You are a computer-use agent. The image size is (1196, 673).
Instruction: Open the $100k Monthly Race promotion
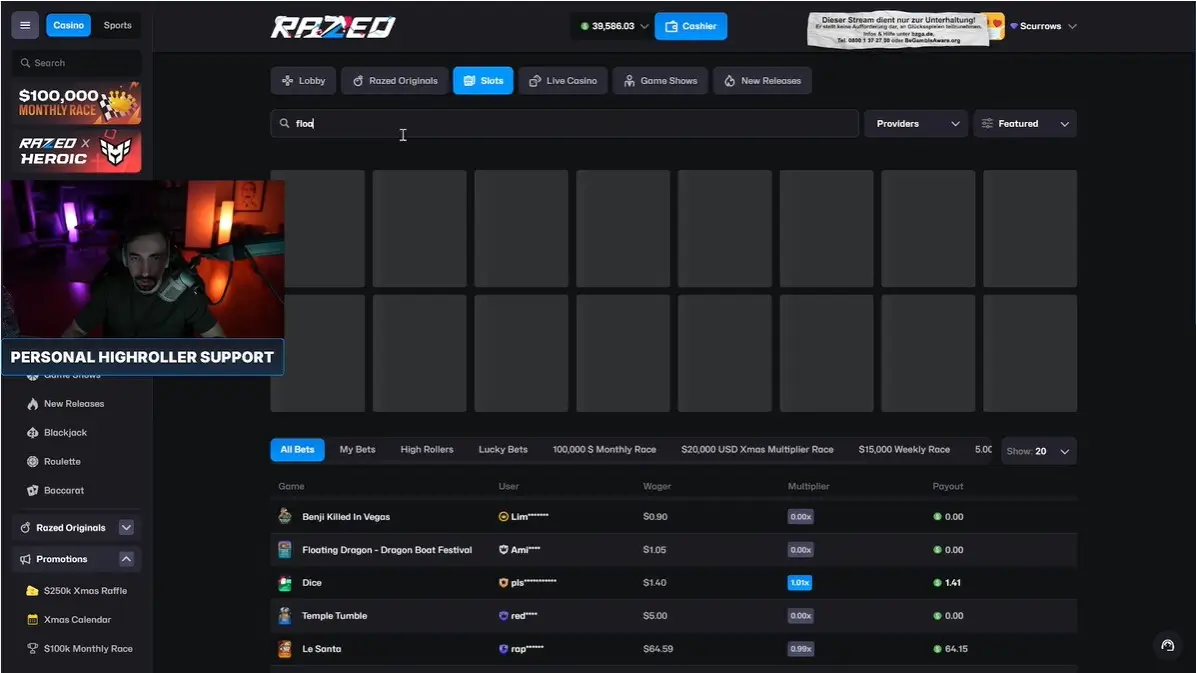[88, 649]
